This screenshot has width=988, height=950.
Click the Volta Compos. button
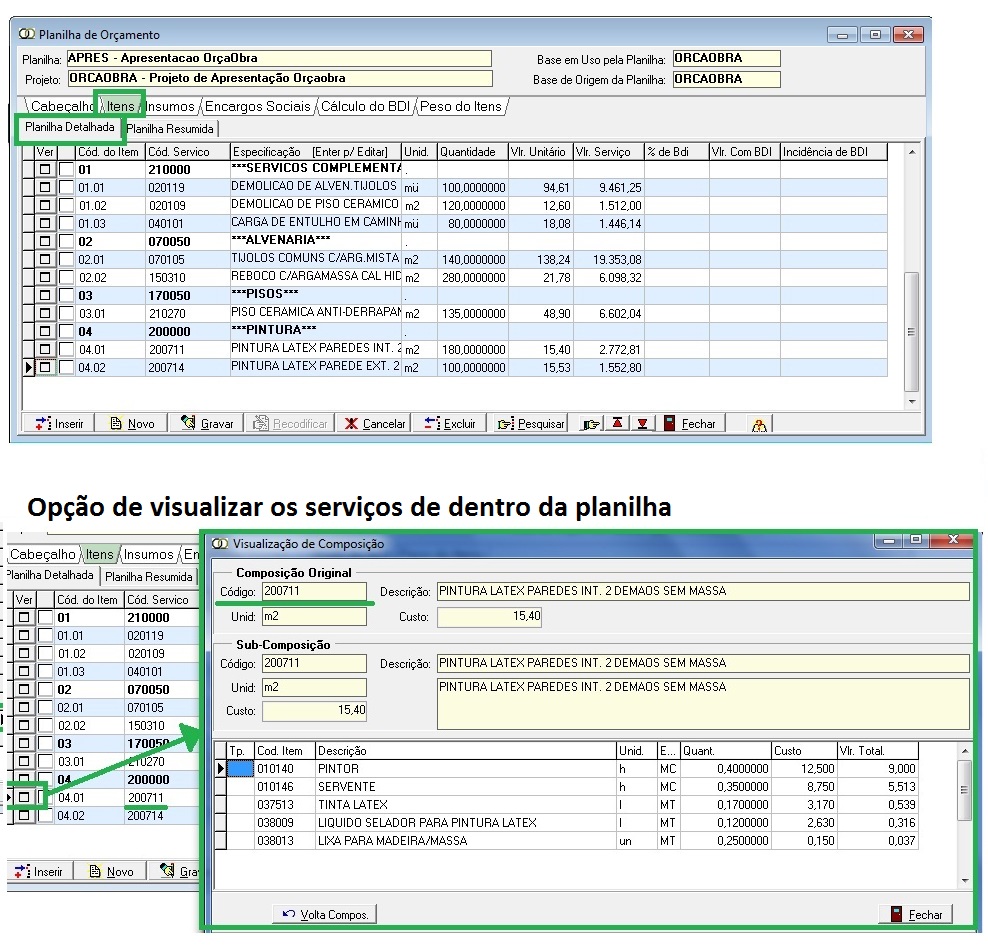325,914
